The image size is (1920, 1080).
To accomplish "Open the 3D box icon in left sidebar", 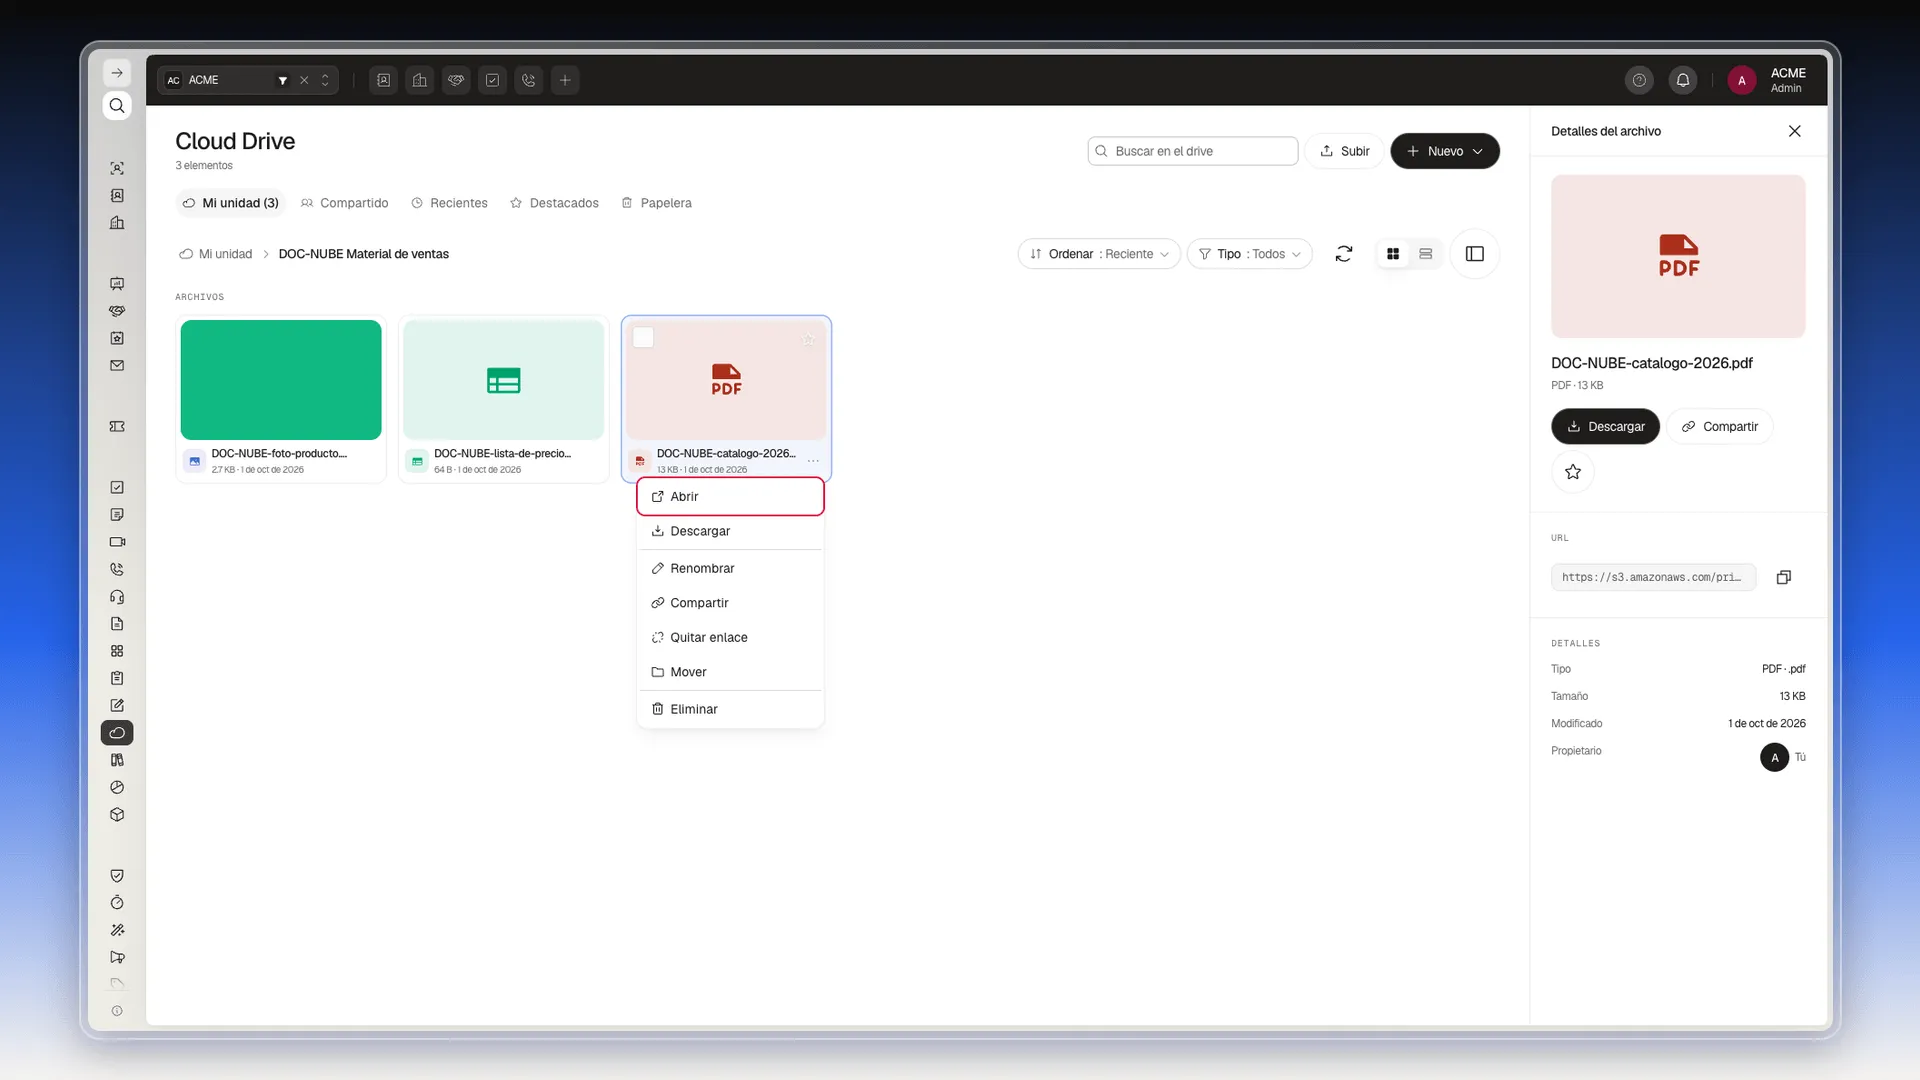I will (117, 815).
